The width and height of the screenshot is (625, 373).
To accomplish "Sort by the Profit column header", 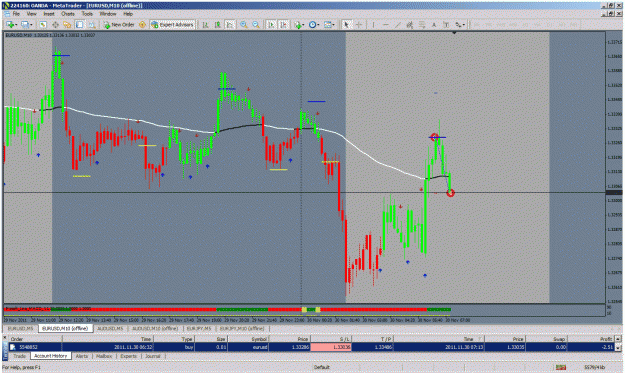I will pyautogui.click(x=591, y=339).
